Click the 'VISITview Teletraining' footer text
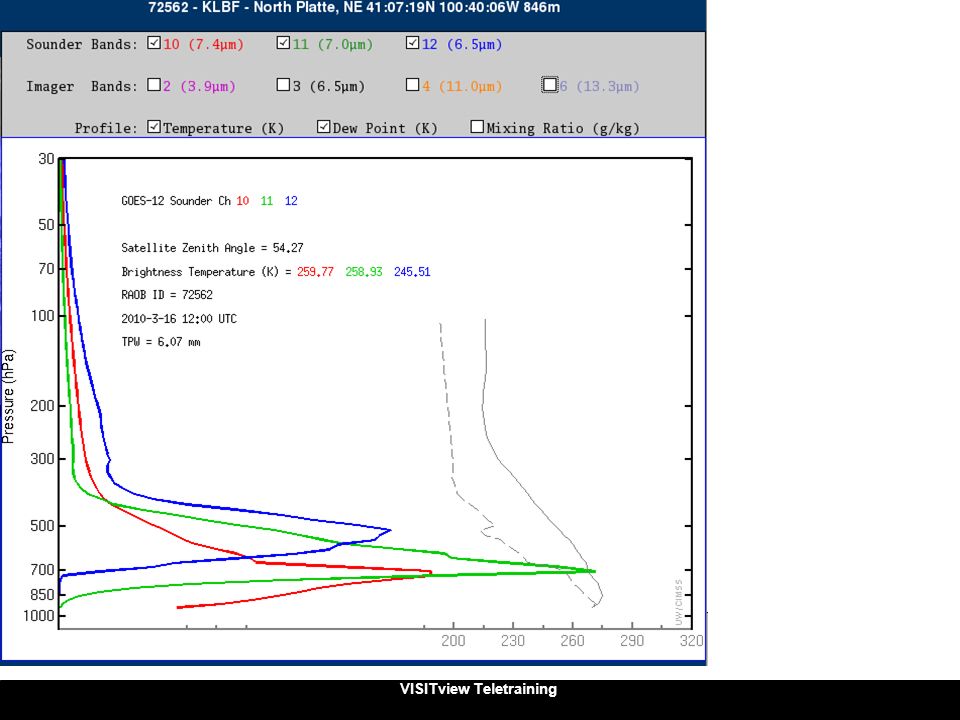Viewport: 960px width, 720px height. (x=478, y=689)
